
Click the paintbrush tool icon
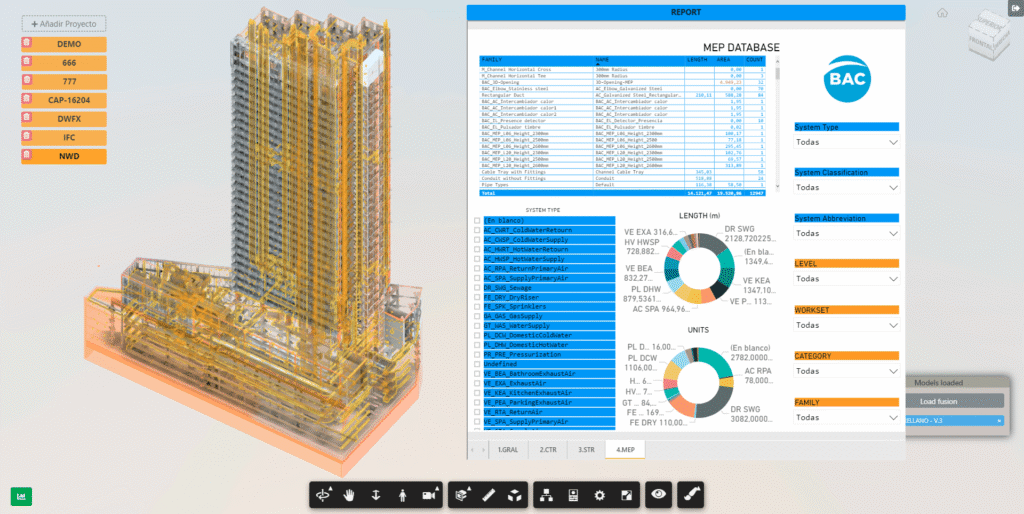(x=690, y=495)
